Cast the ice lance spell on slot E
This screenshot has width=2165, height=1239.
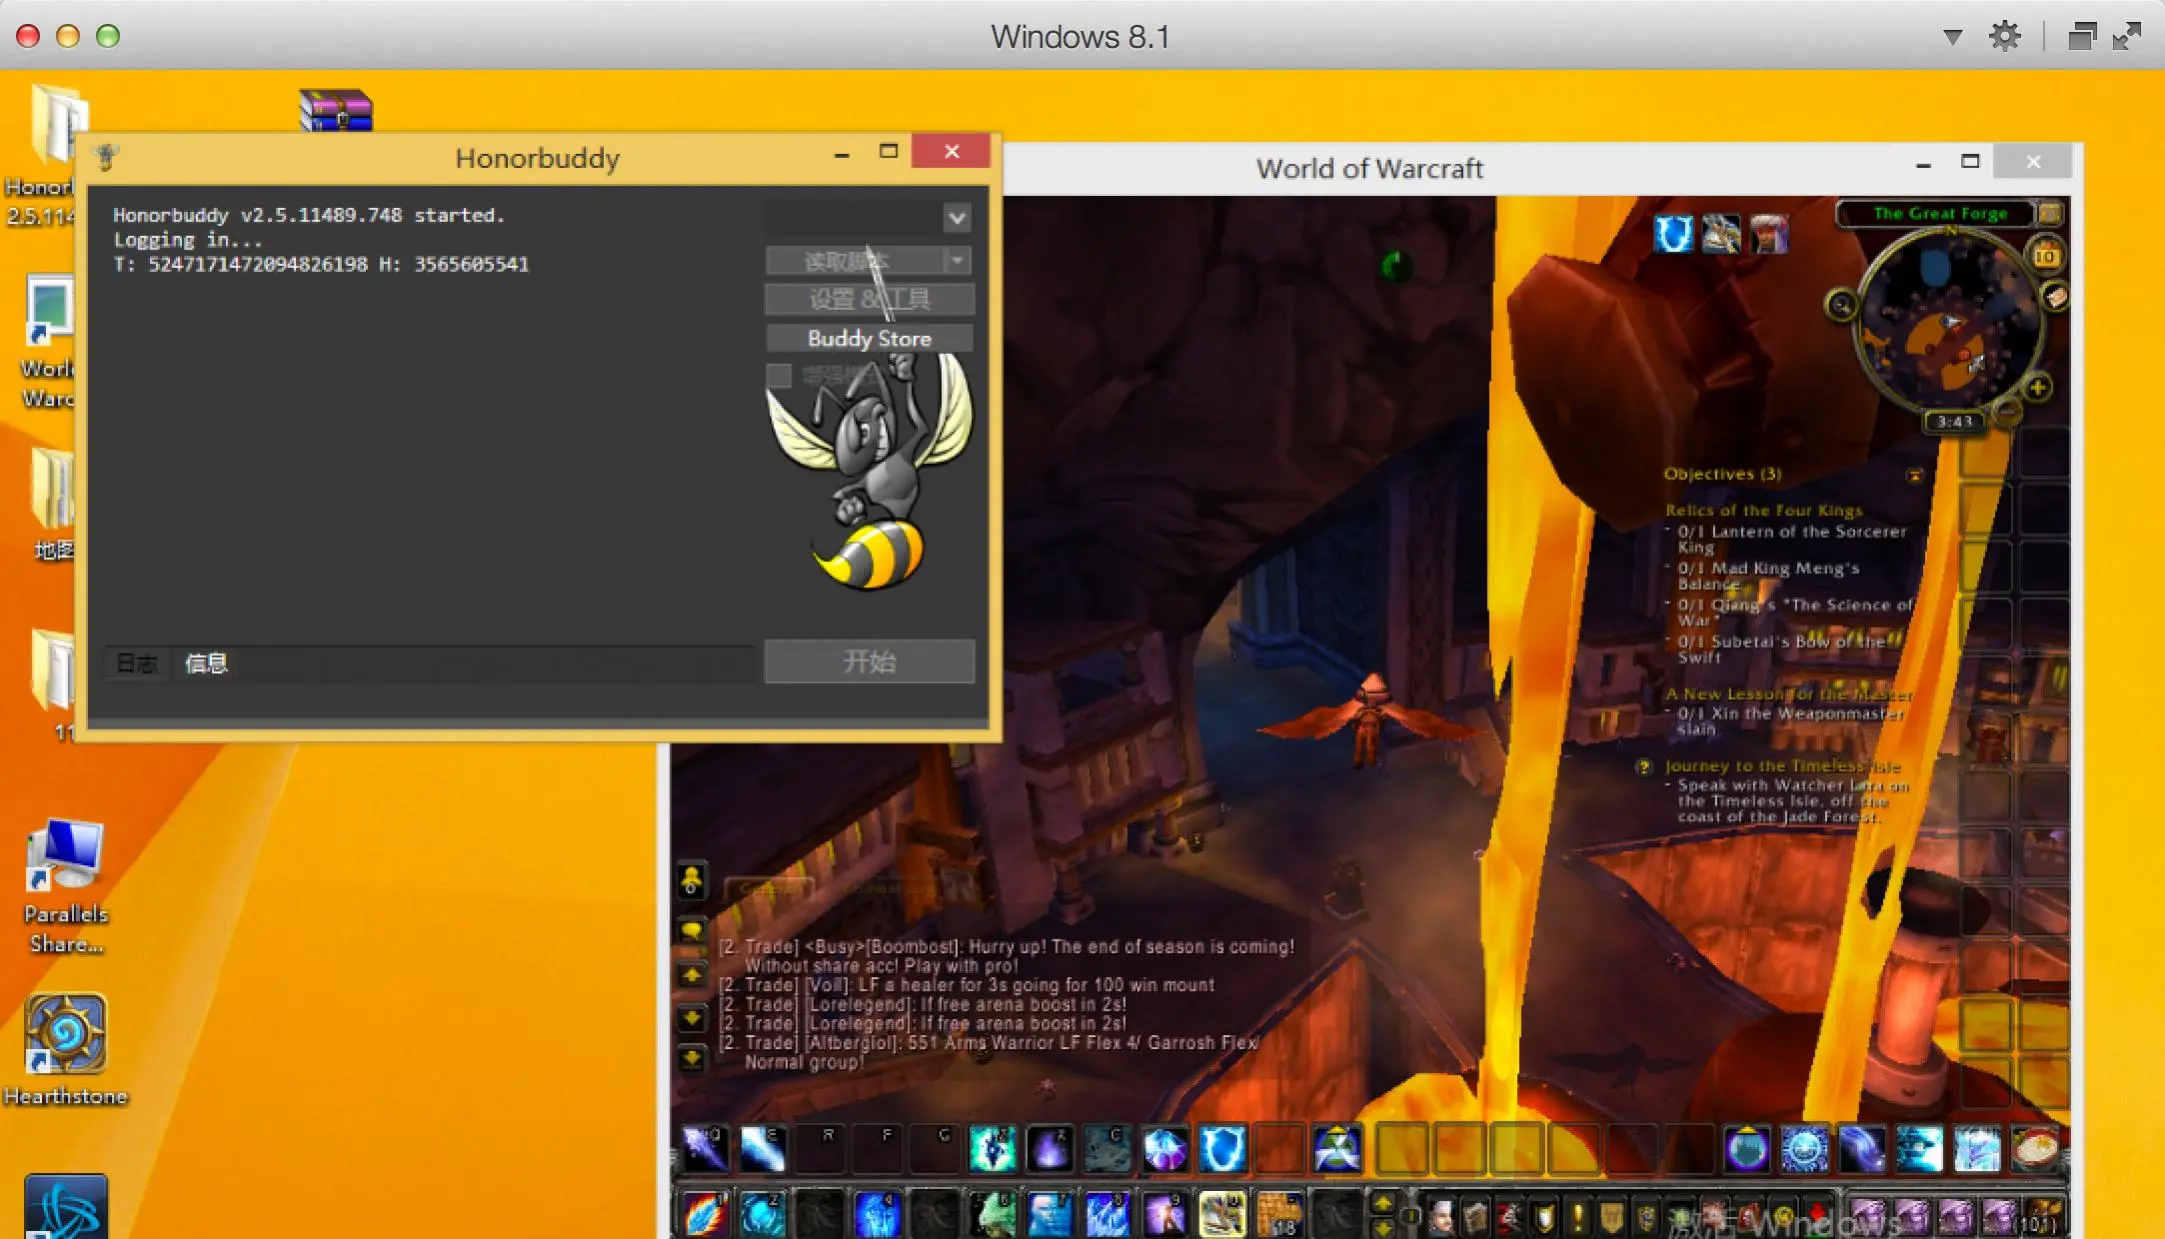pos(763,1149)
